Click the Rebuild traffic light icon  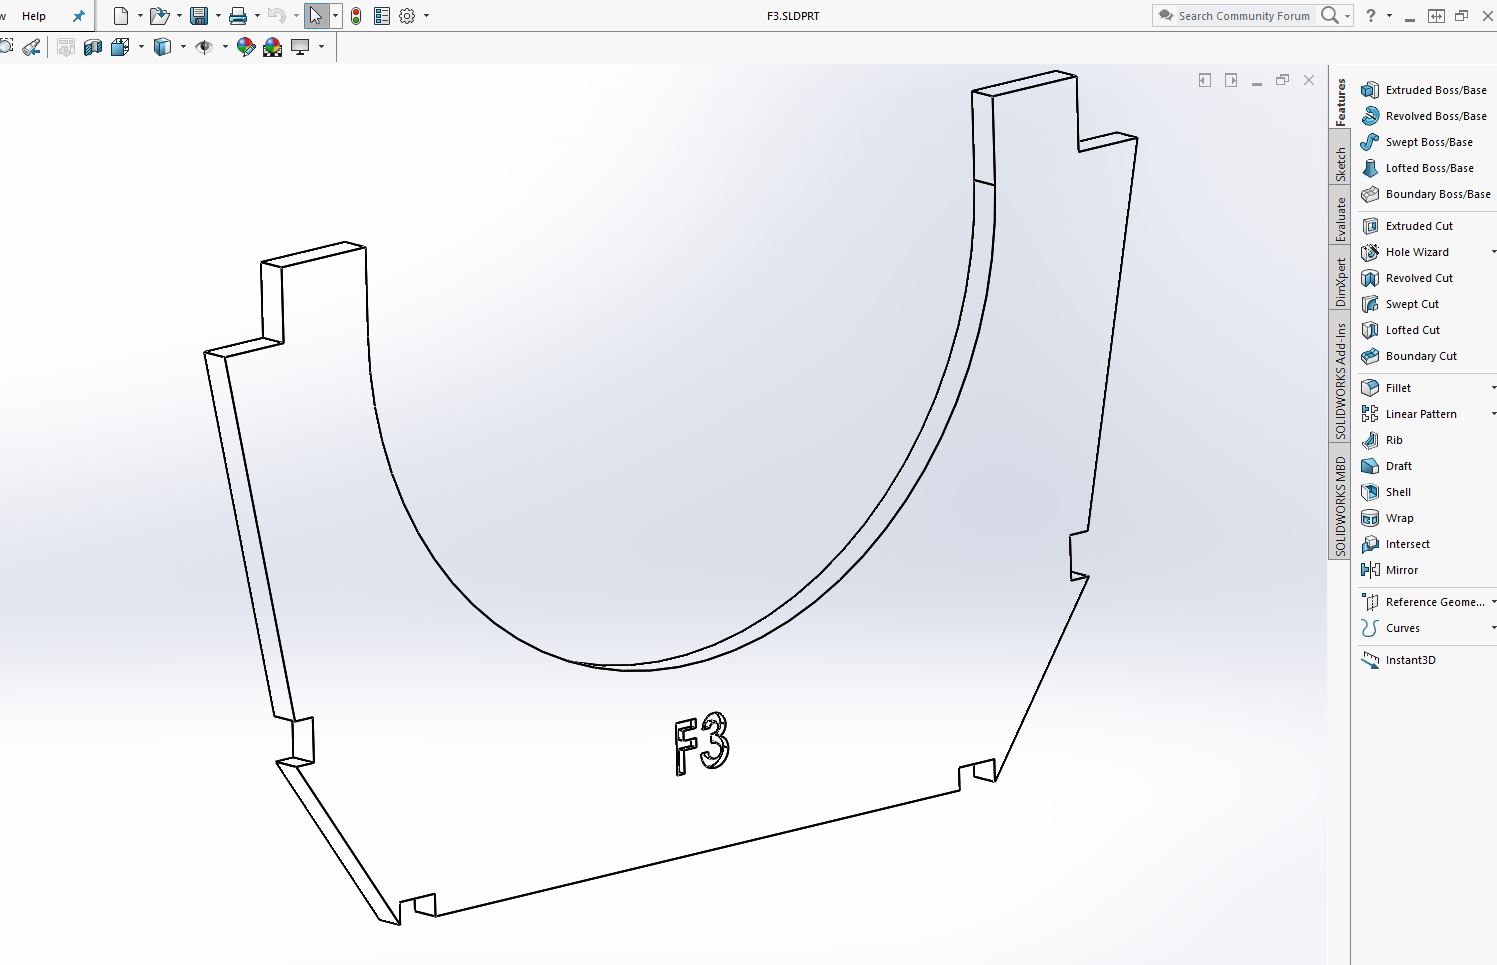coord(356,16)
